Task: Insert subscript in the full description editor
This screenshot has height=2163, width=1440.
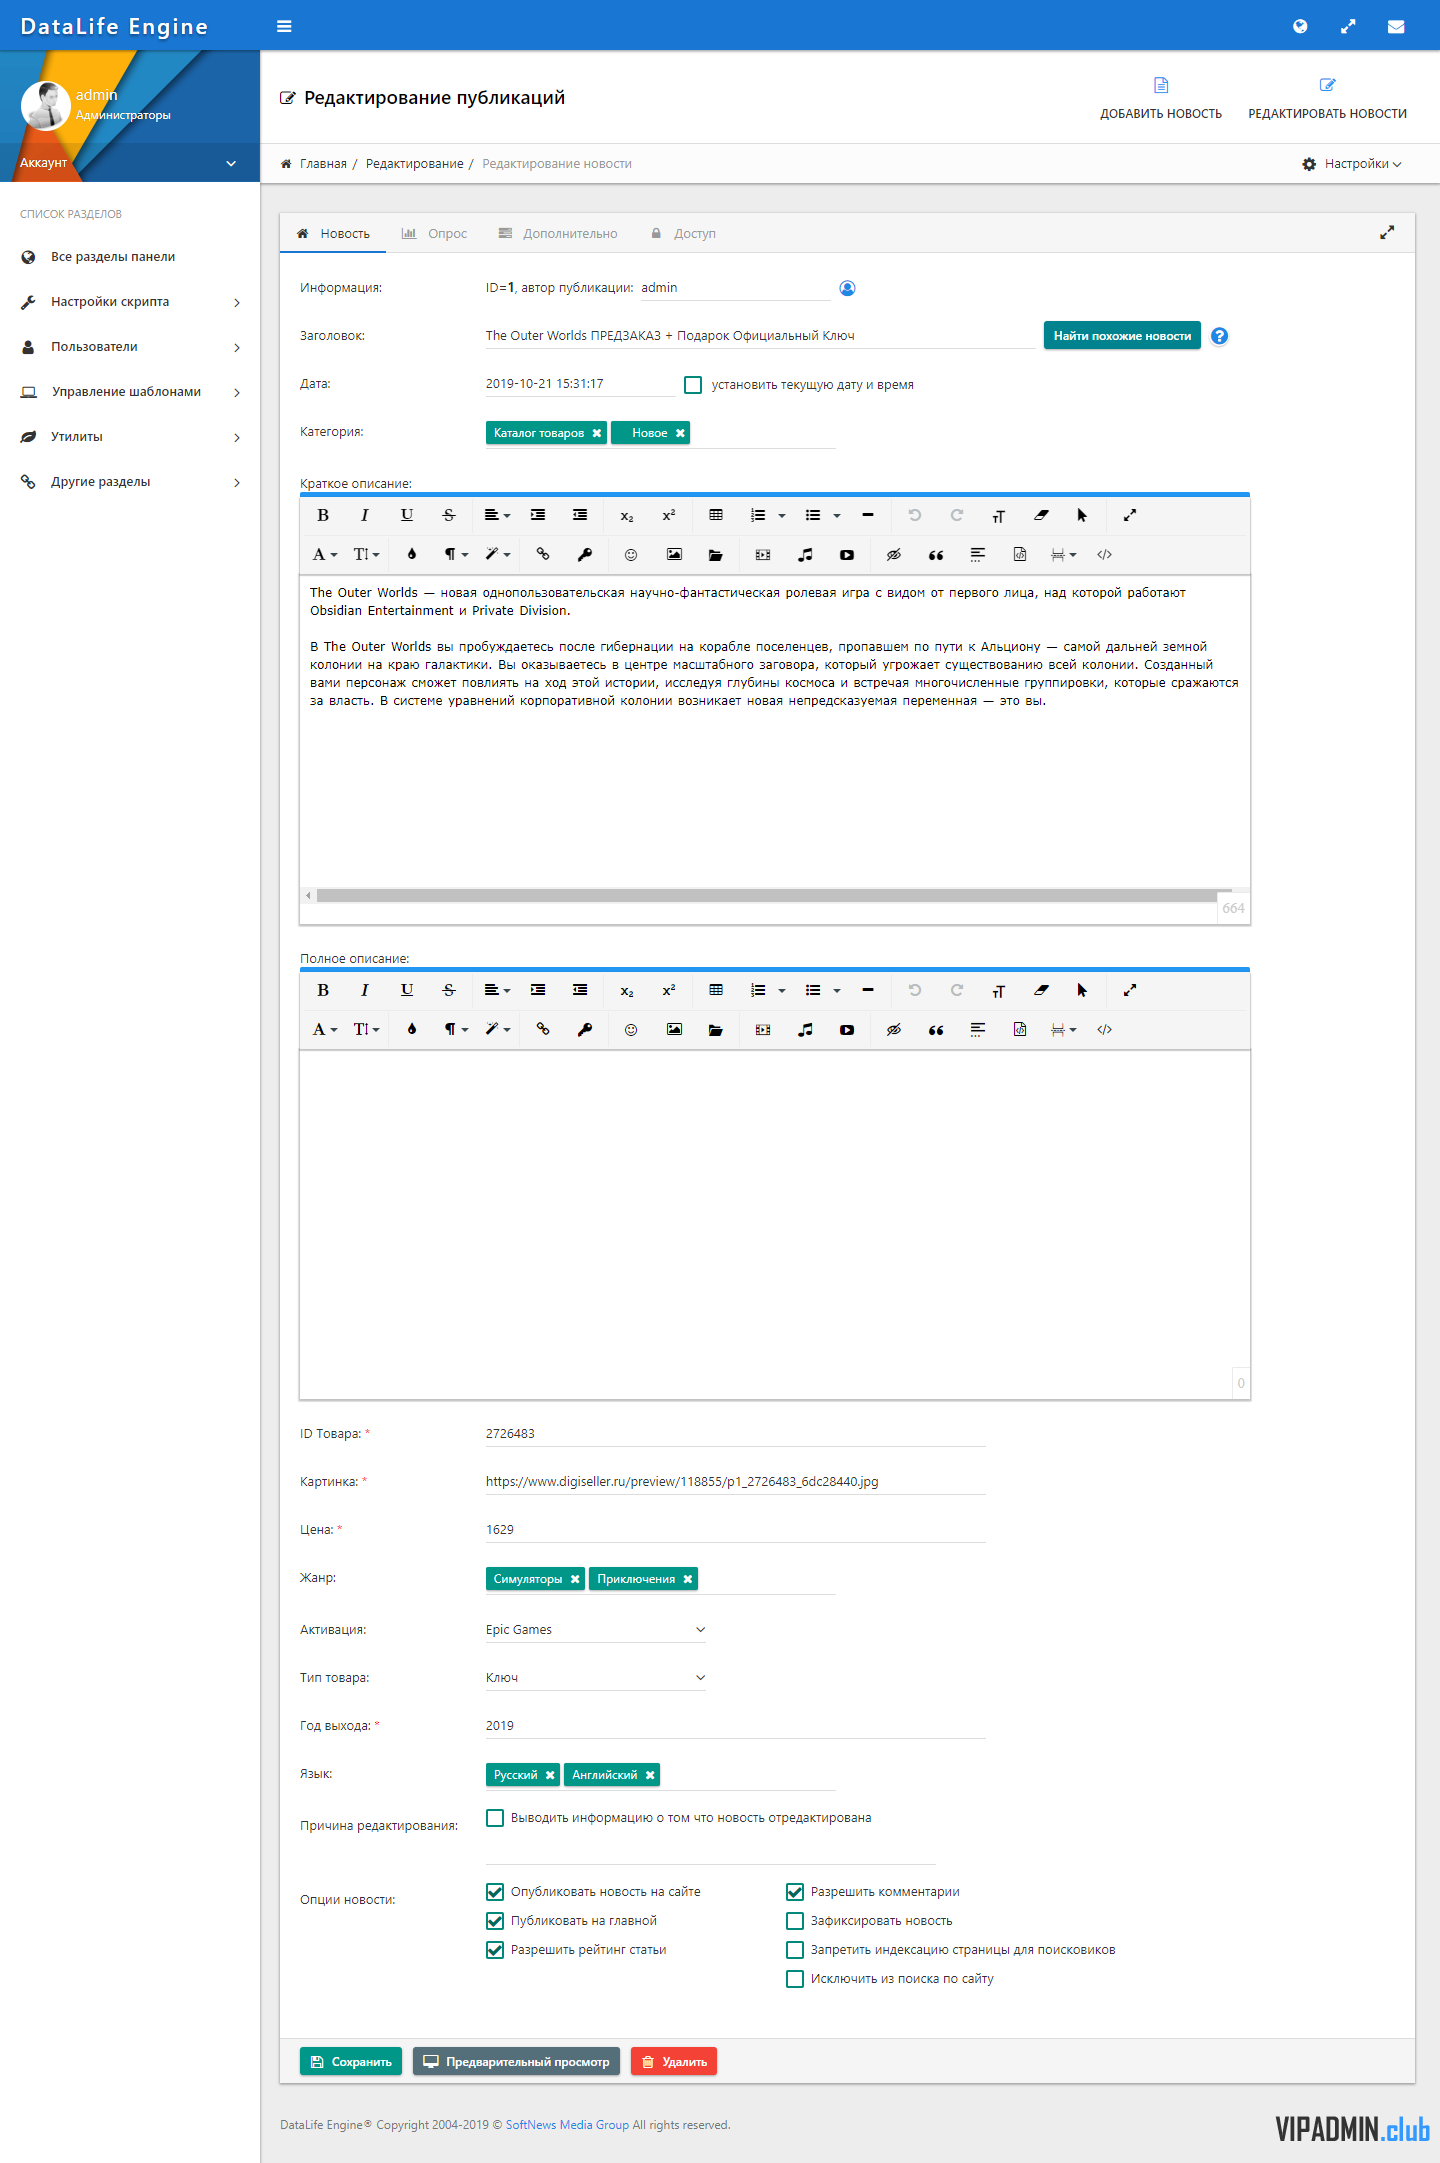Action: (x=627, y=990)
